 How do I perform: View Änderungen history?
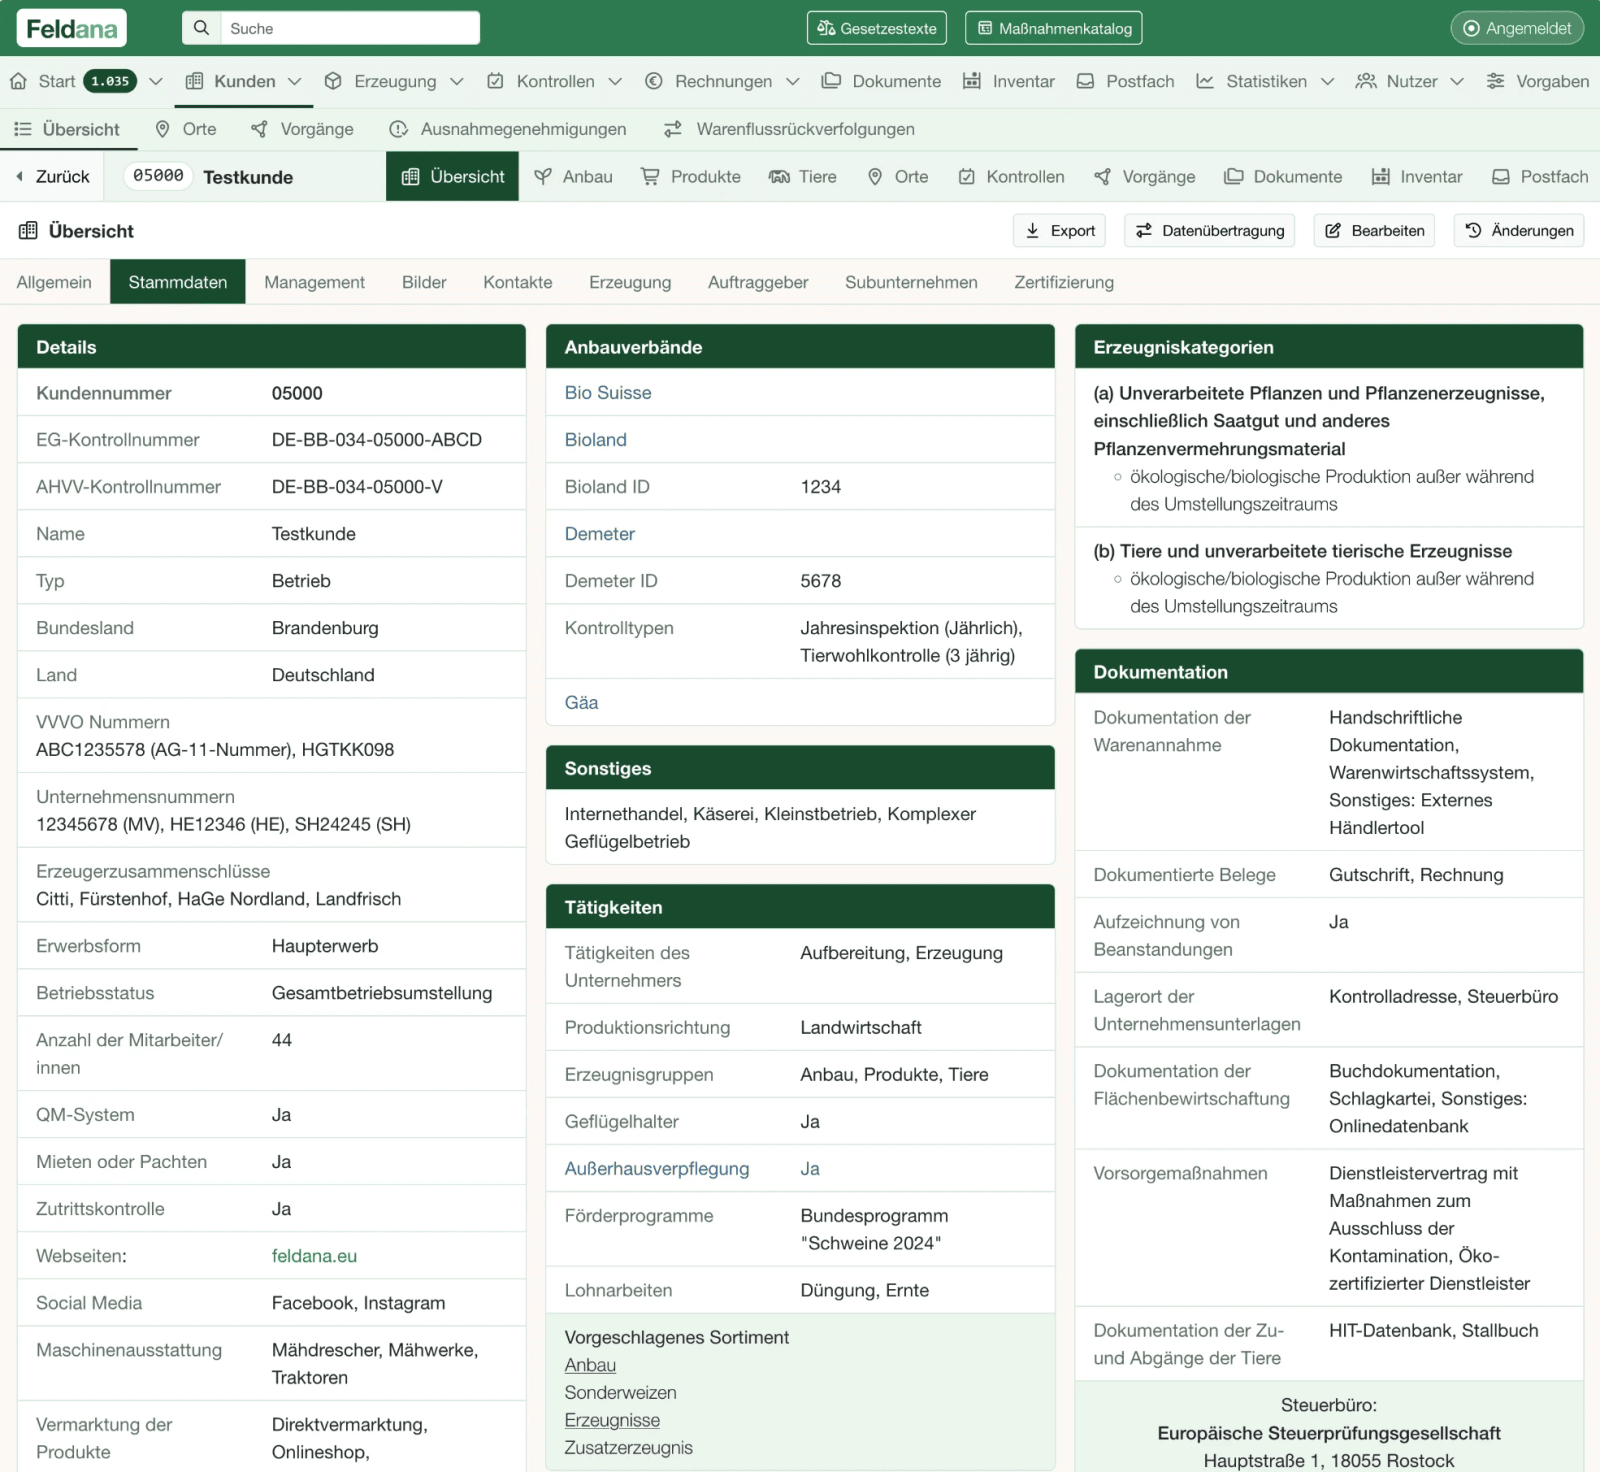[1519, 231]
